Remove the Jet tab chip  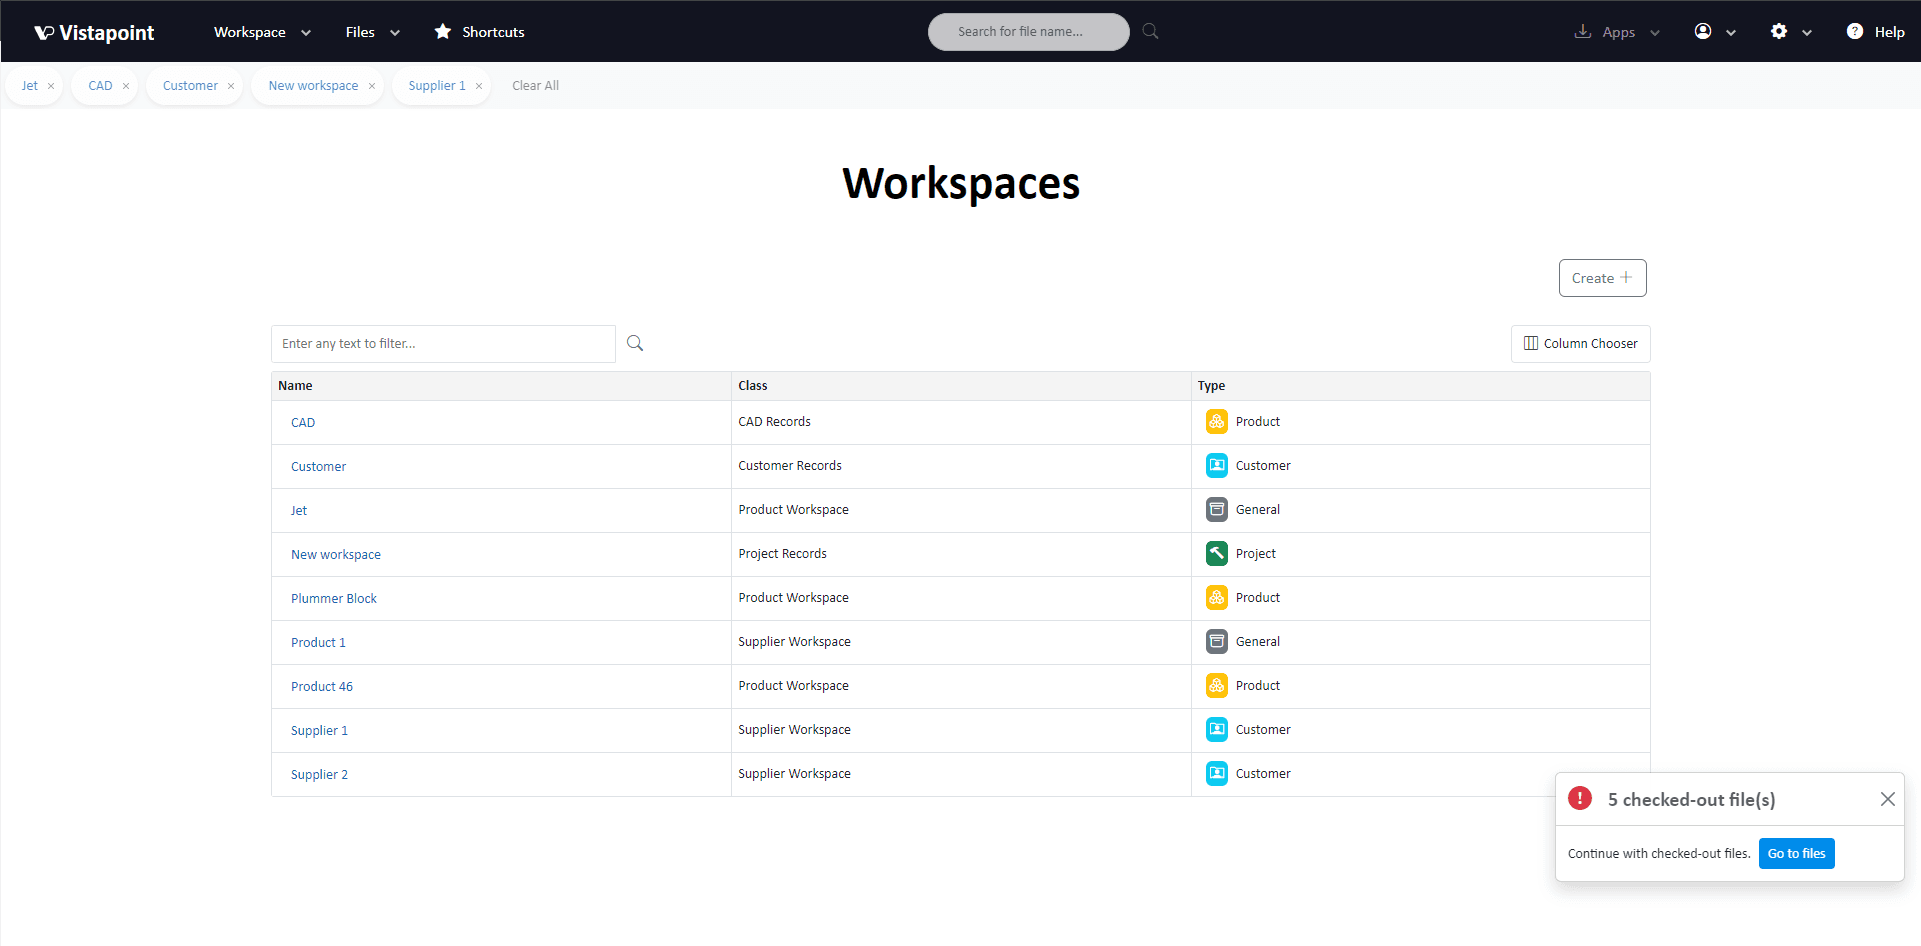point(51,86)
